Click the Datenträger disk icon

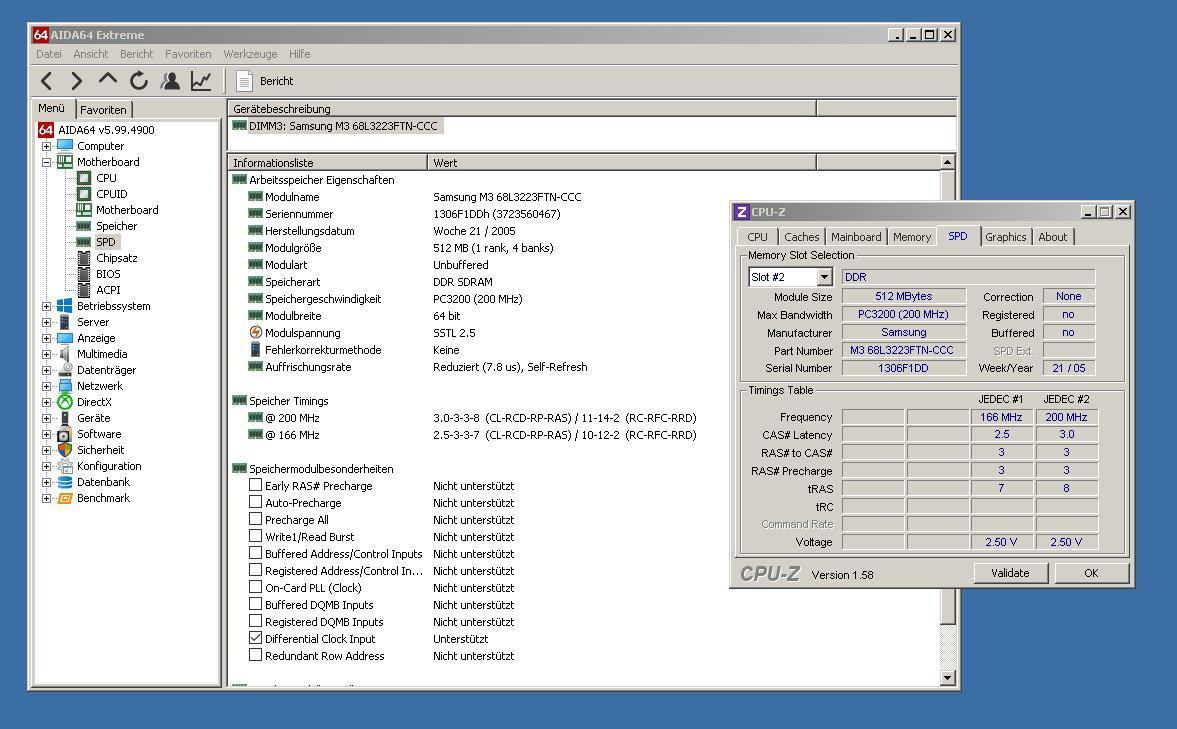coord(65,369)
